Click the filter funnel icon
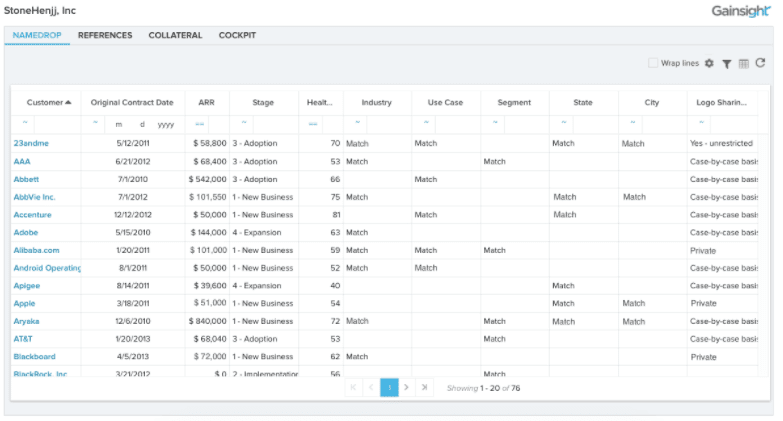The width and height of the screenshot is (783, 421). click(x=727, y=64)
